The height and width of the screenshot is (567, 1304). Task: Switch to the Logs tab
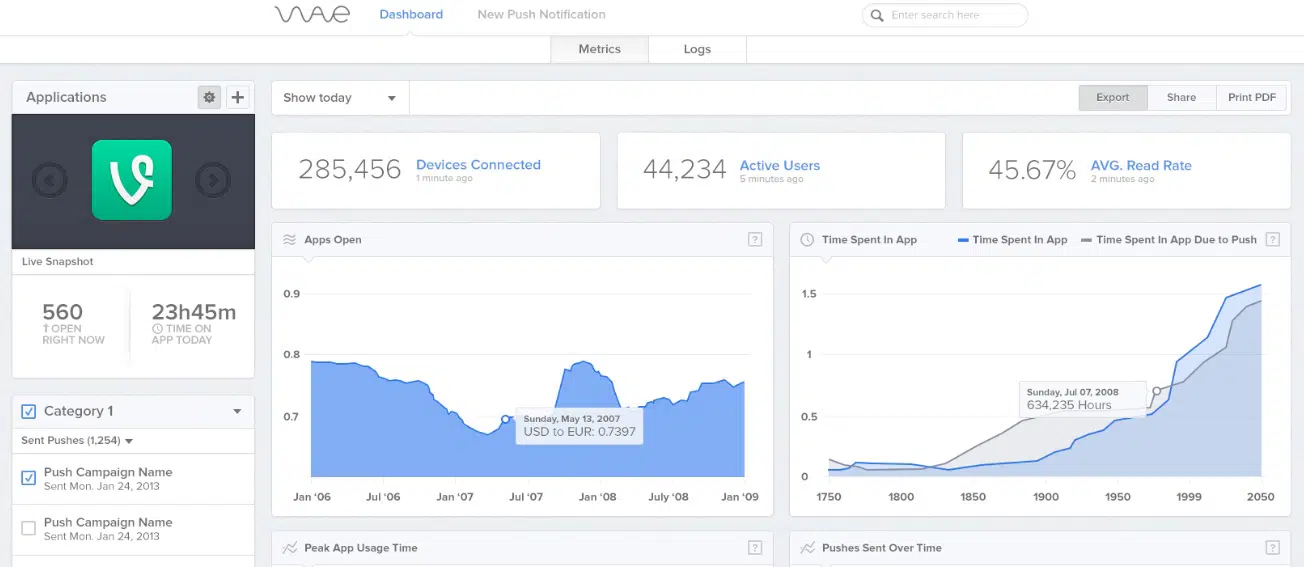pos(697,49)
